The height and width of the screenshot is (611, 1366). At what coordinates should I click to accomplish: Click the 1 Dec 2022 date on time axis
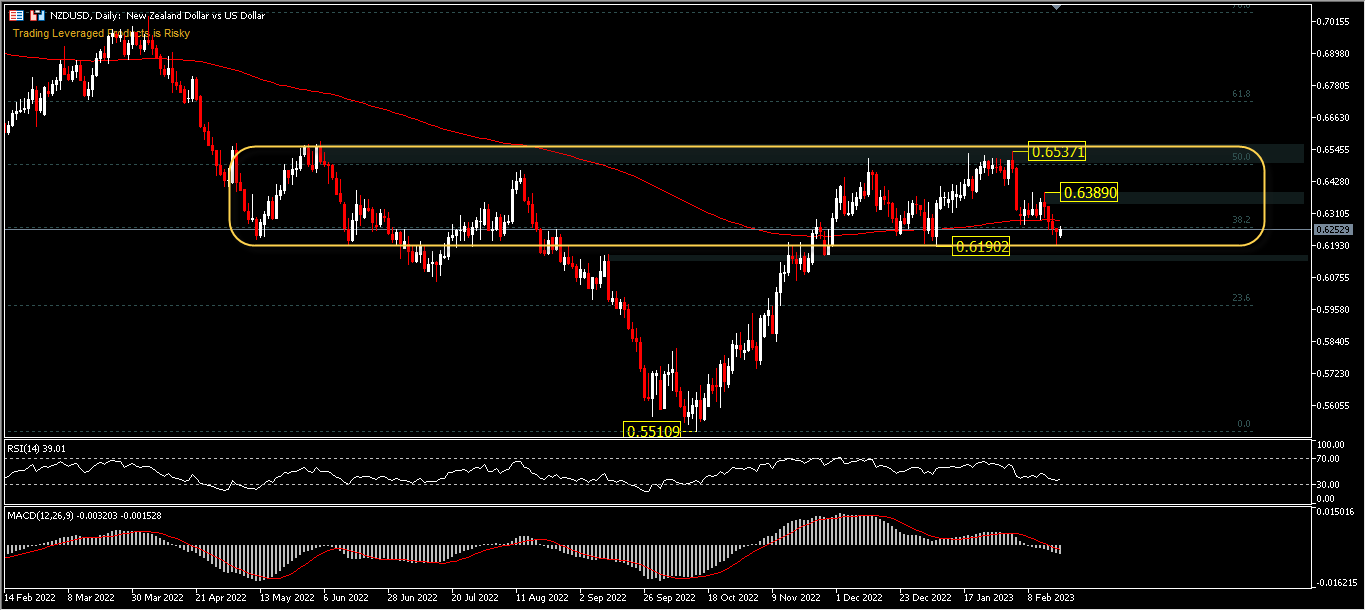click(860, 597)
